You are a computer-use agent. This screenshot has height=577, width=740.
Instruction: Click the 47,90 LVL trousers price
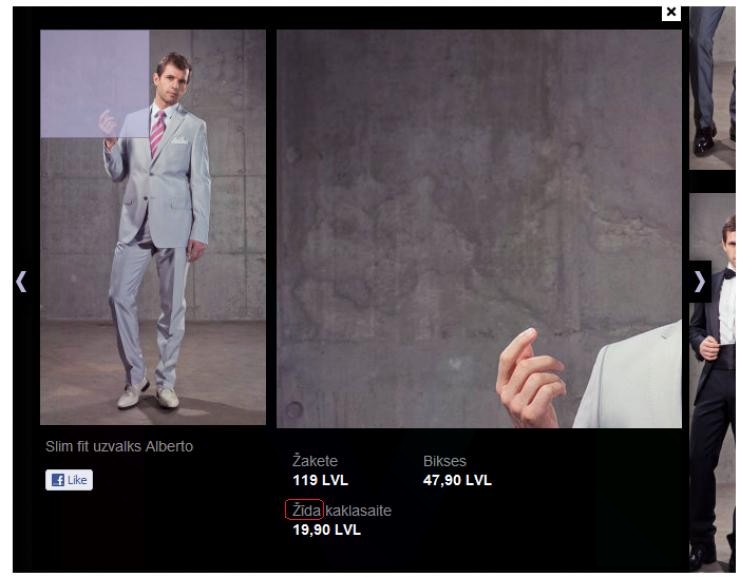[457, 480]
